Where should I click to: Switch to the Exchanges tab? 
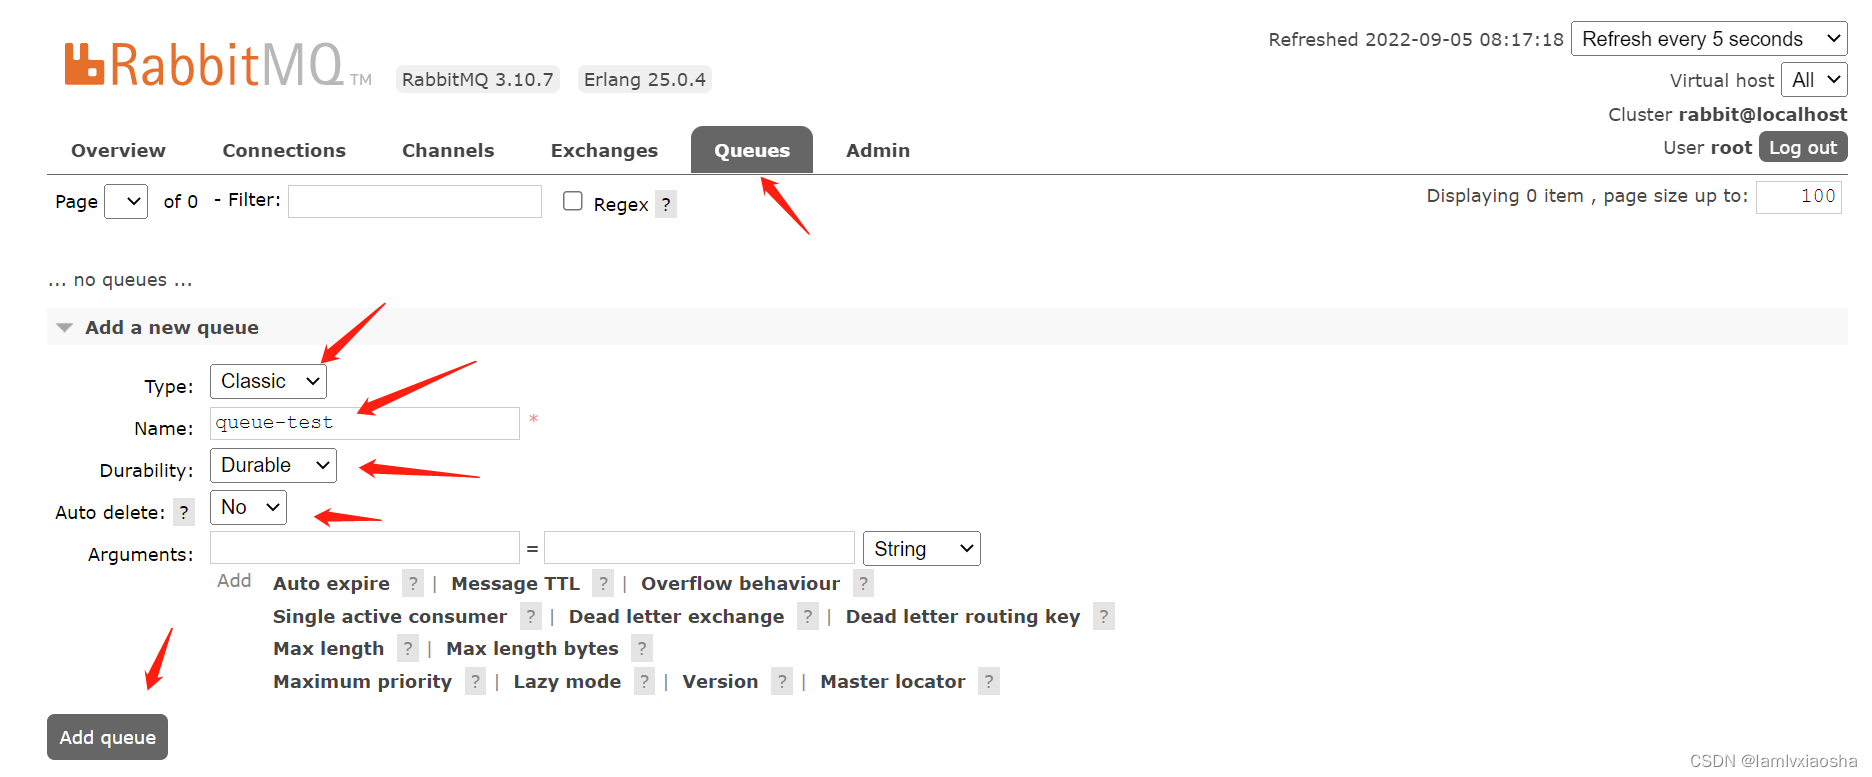pos(604,150)
